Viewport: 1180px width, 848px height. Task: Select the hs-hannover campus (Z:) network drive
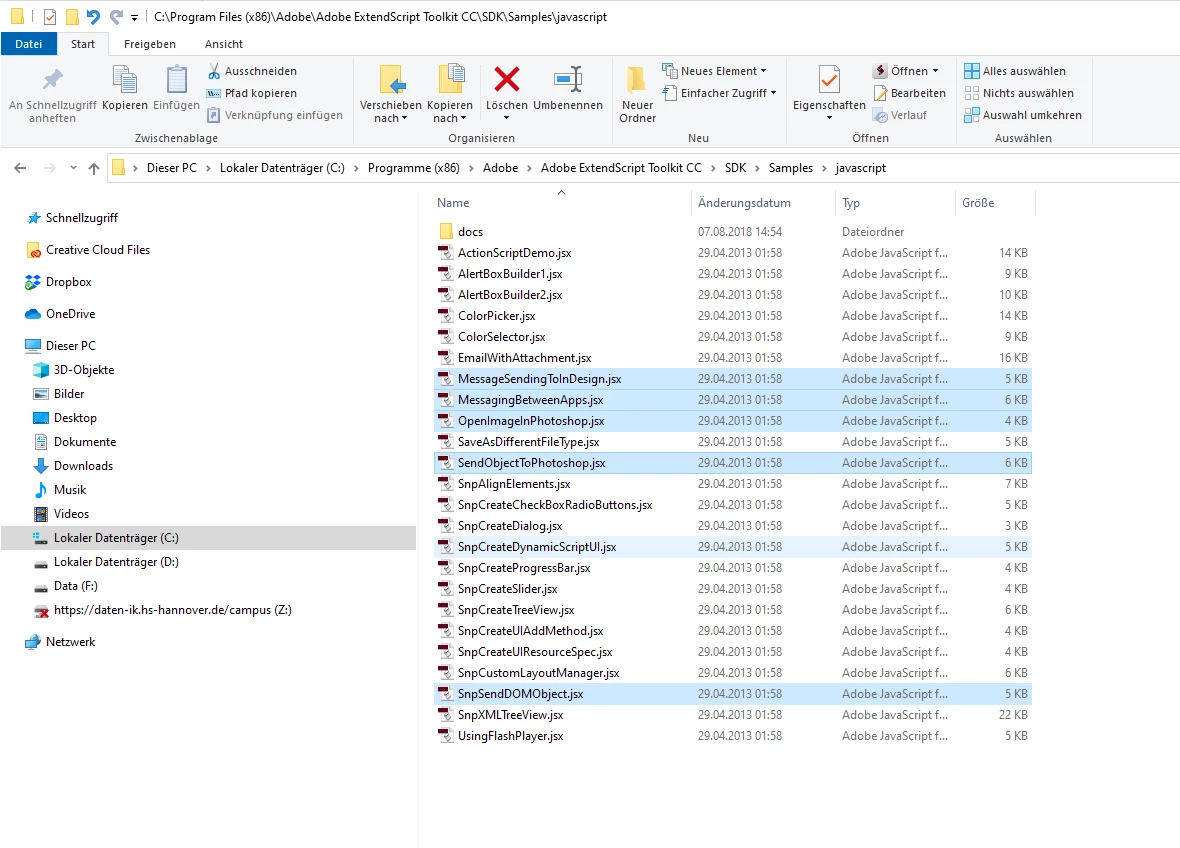(208, 610)
